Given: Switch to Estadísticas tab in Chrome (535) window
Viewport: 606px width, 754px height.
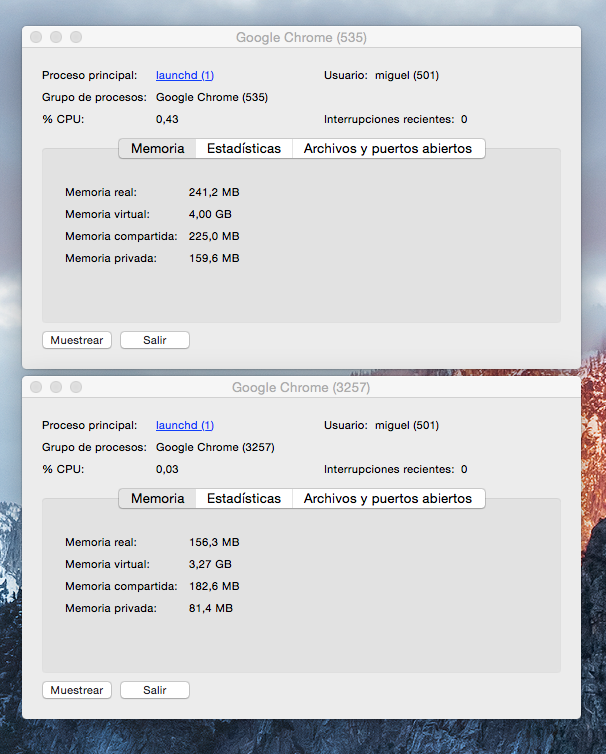Looking at the screenshot, I should click(244, 149).
